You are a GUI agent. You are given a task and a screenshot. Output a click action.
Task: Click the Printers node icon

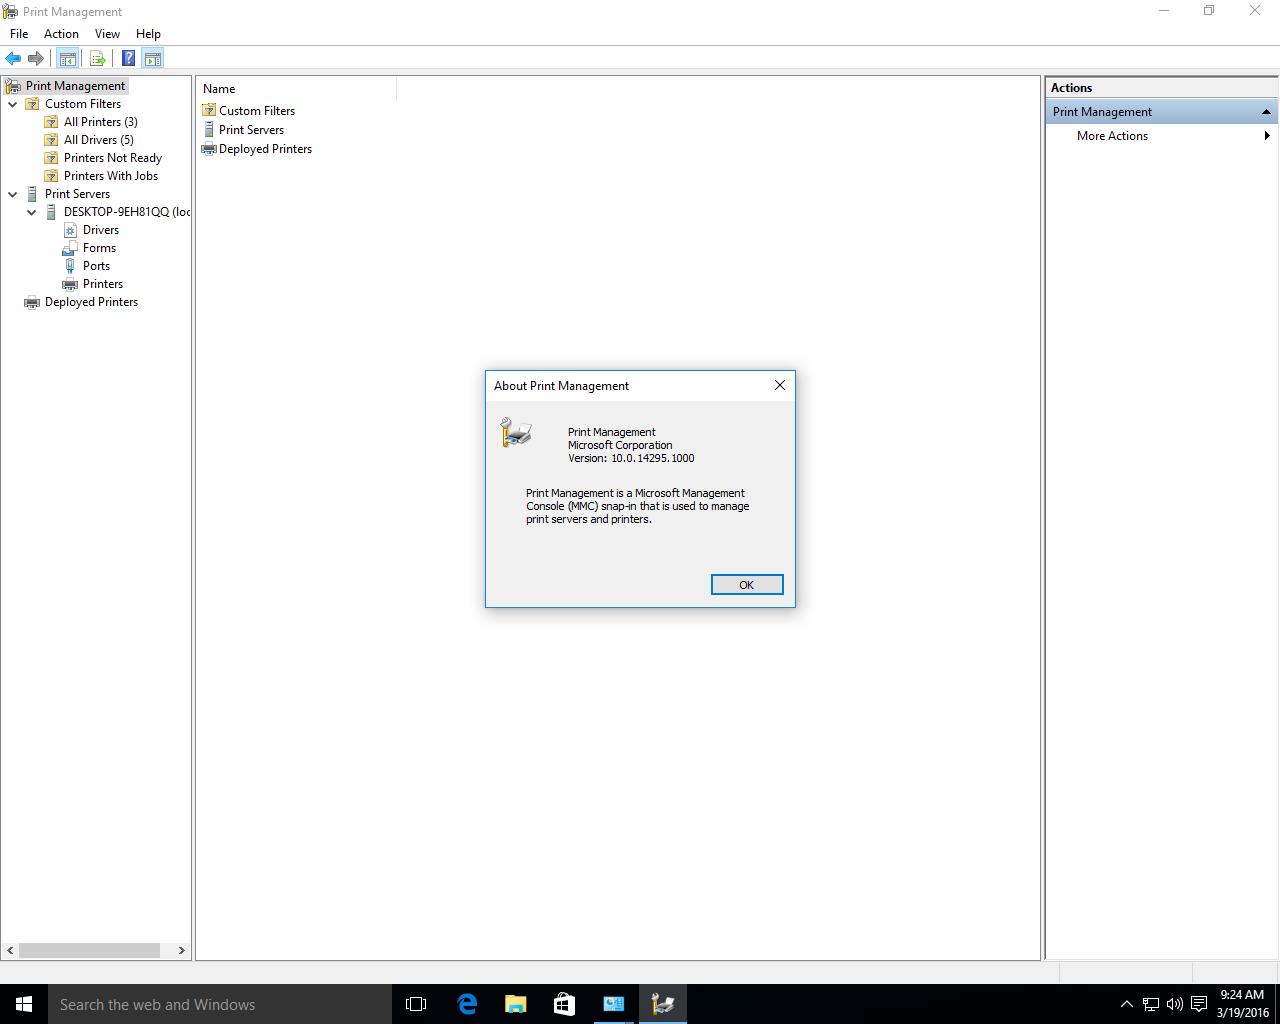point(70,284)
